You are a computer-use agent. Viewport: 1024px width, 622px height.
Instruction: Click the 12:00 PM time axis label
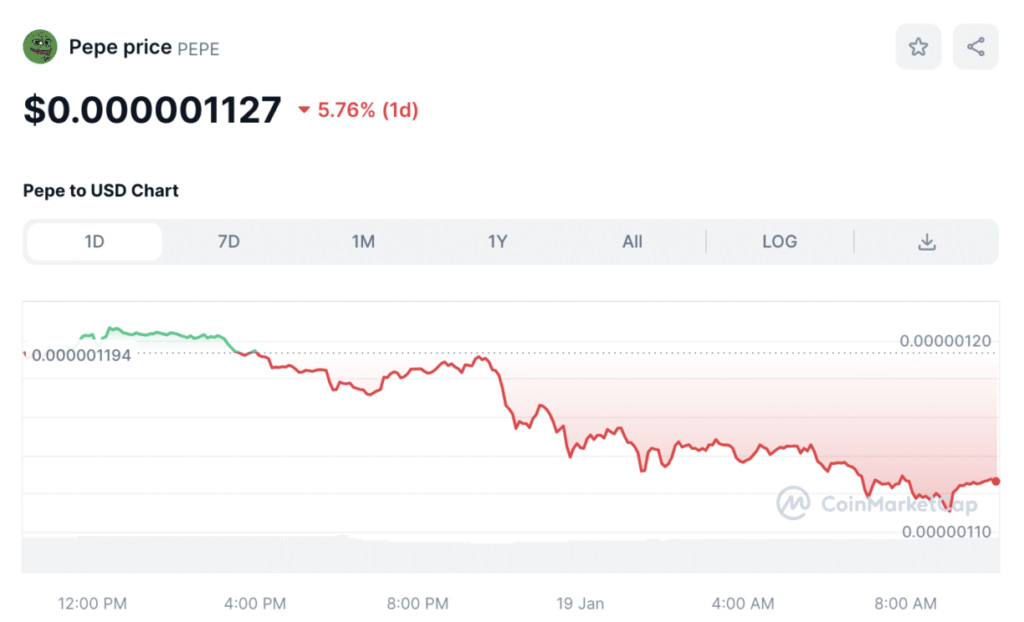[92, 604]
